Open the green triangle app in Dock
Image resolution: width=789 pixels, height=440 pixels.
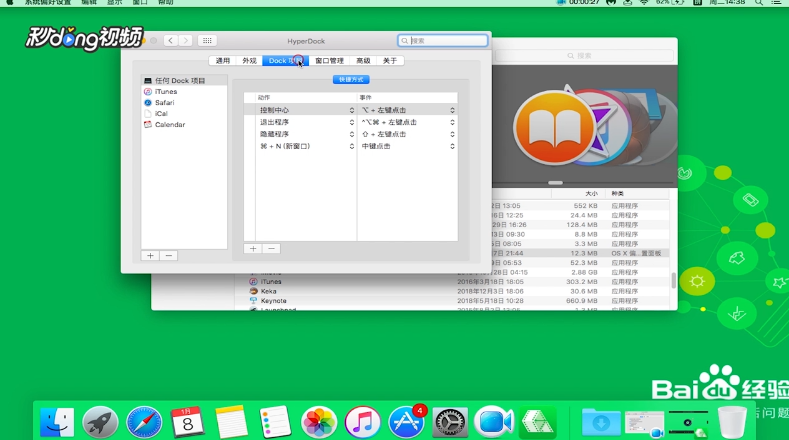[537, 421]
